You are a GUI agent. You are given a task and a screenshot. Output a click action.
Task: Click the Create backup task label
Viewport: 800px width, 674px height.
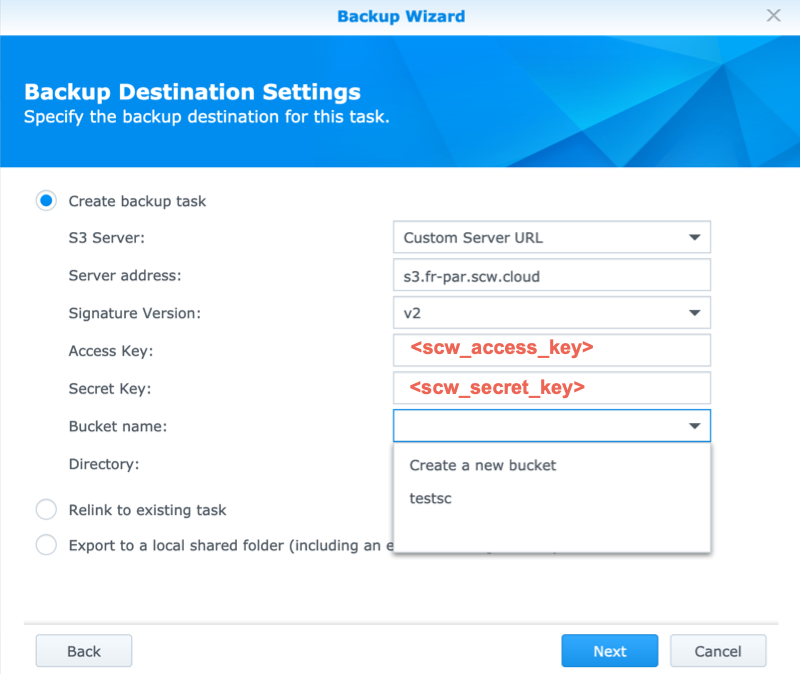click(137, 201)
